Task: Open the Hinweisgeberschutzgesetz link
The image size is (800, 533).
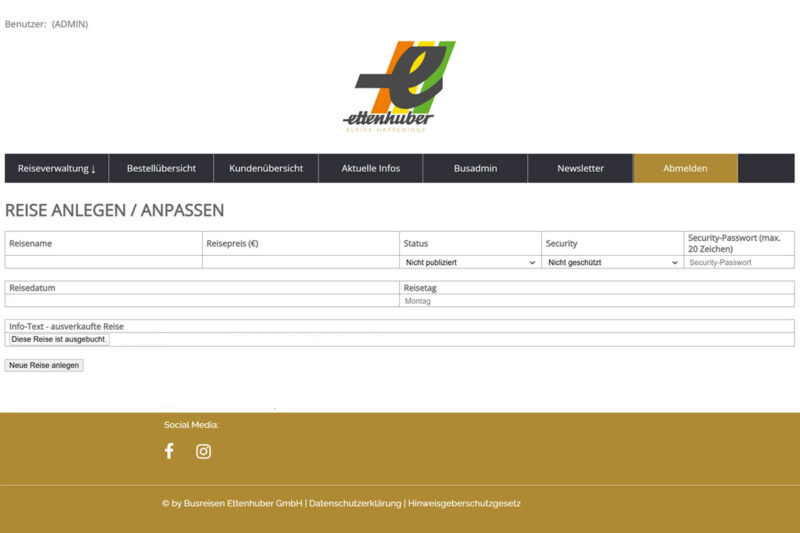Action: (x=464, y=503)
